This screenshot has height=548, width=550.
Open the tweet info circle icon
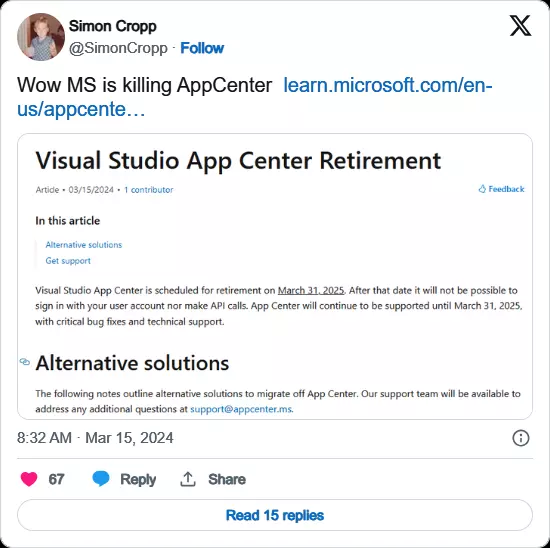521,438
